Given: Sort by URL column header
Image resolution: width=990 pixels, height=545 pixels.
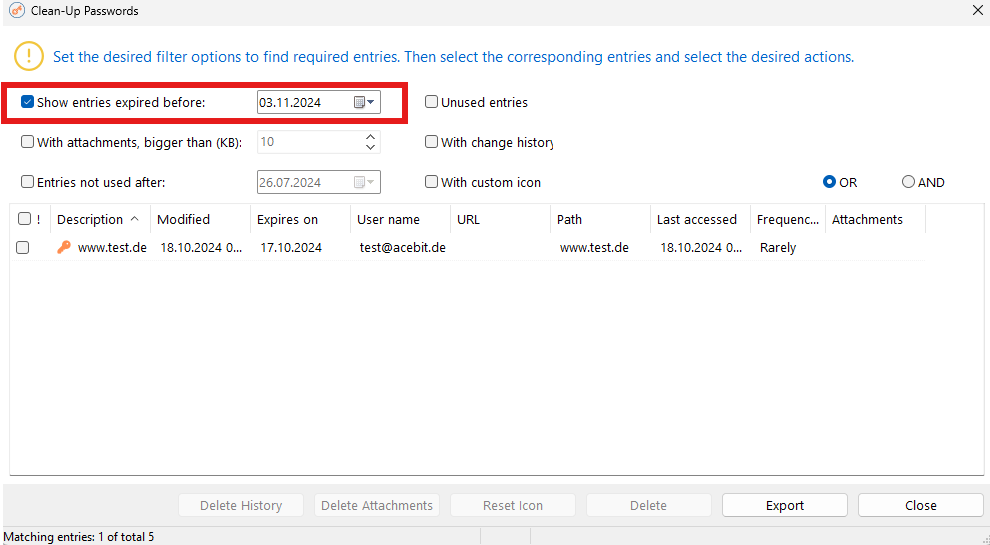Looking at the screenshot, I should click(x=500, y=219).
